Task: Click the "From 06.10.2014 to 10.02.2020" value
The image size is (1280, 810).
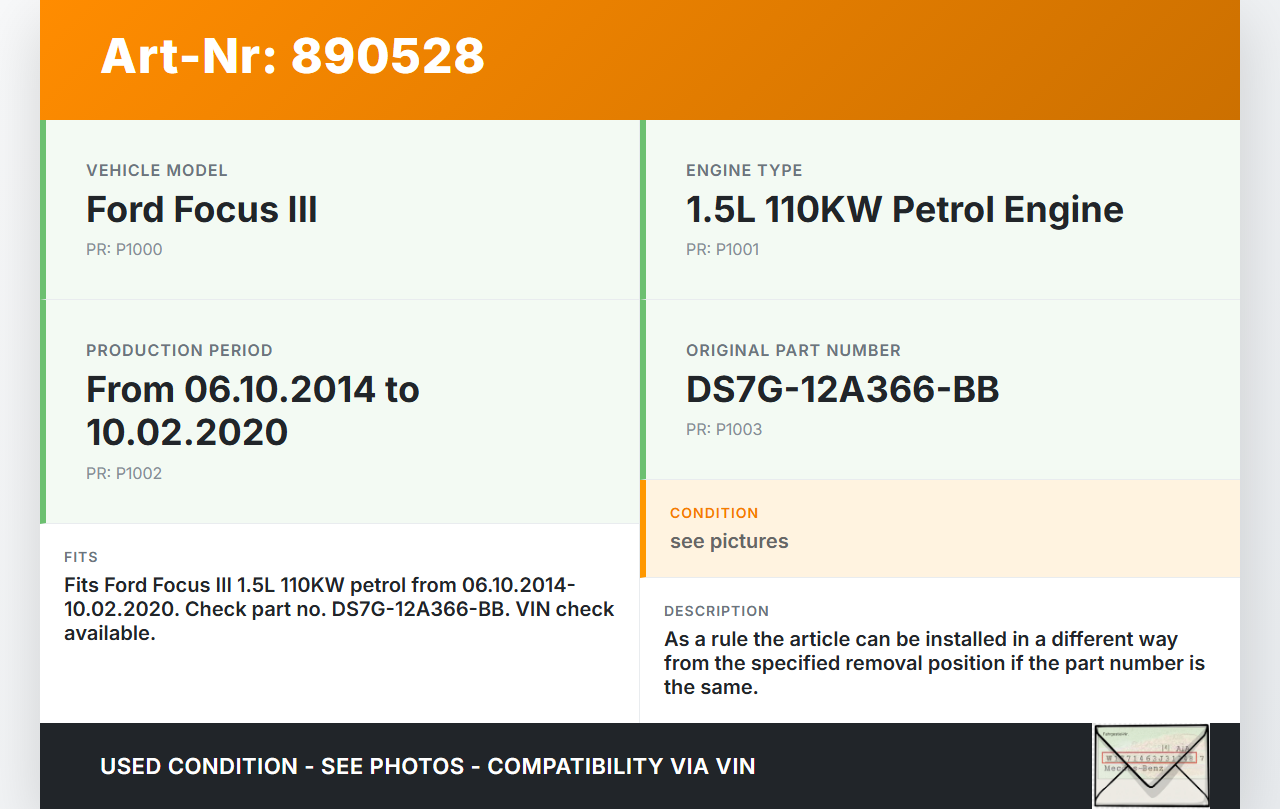Action: point(253,410)
